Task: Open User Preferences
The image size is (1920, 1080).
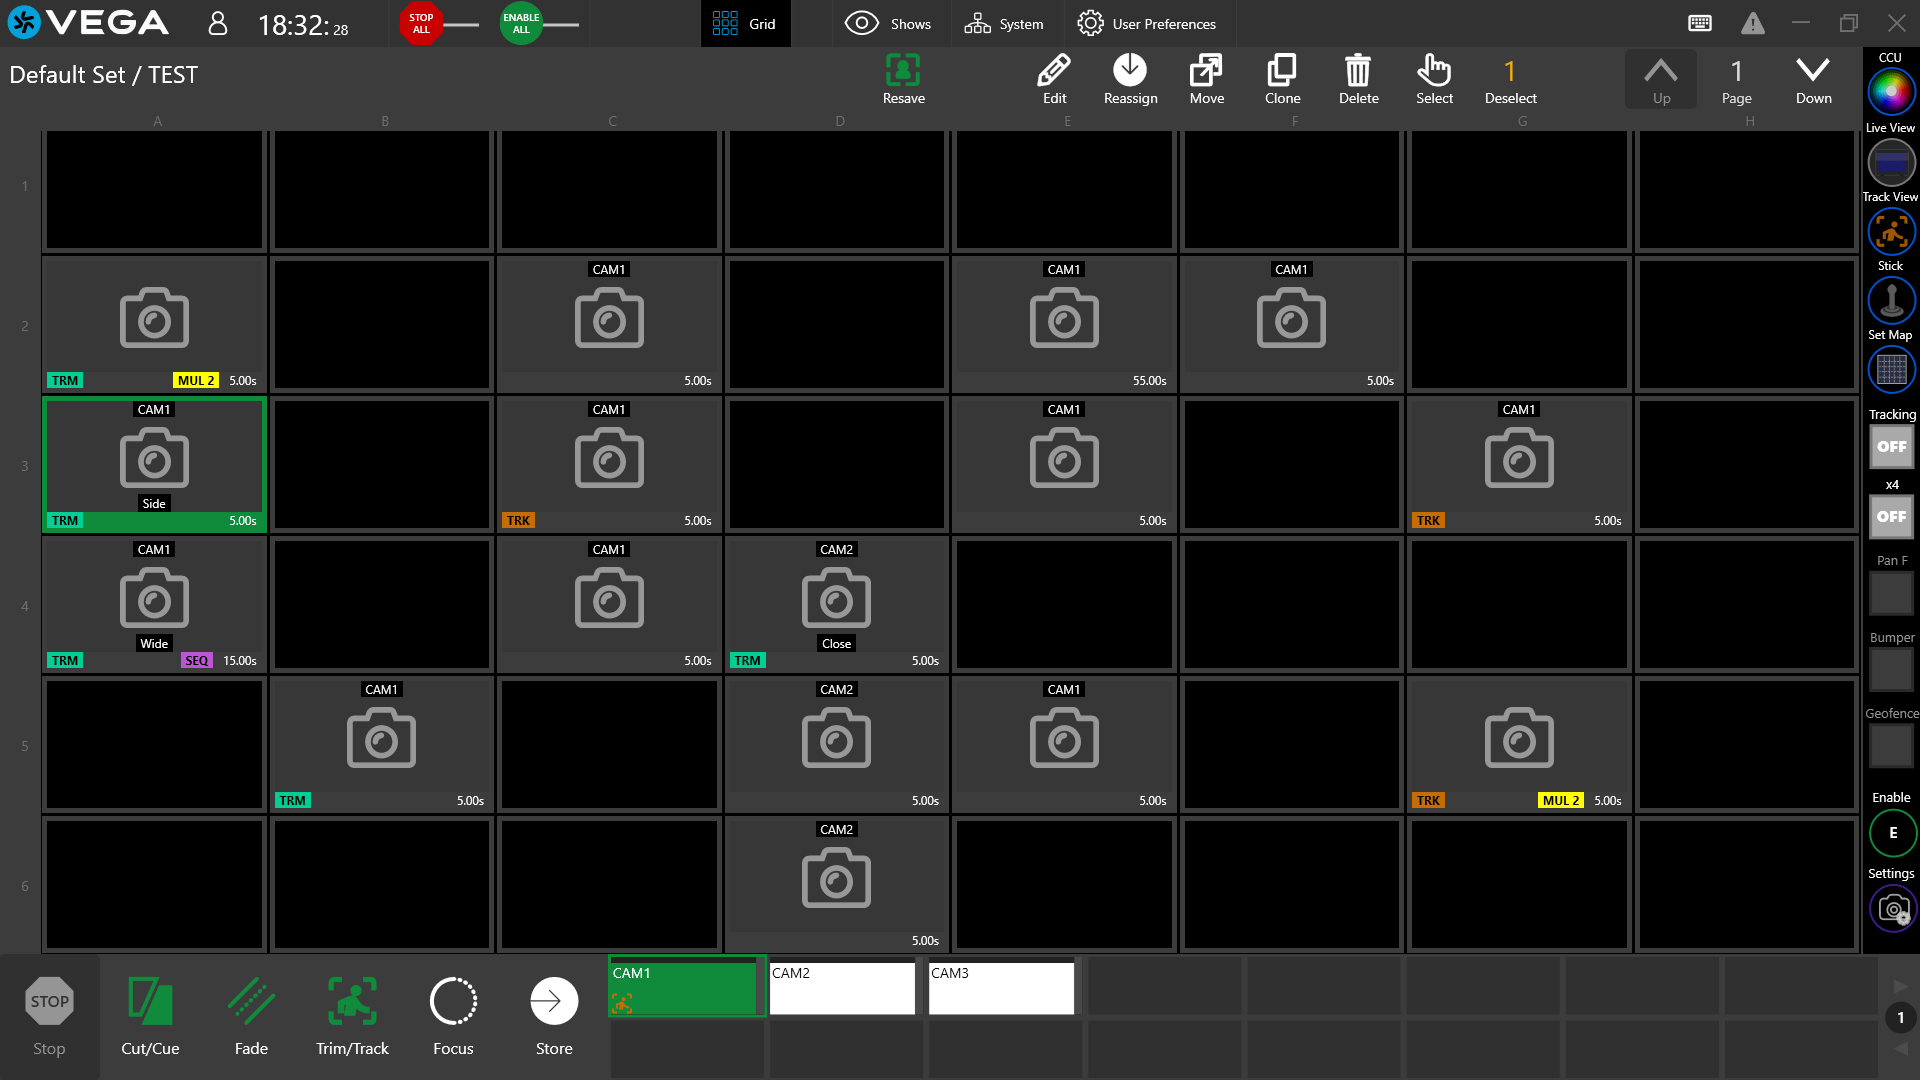Action: [1148, 23]
